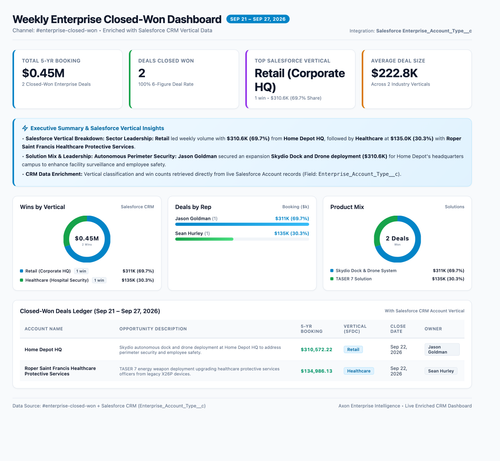The width and height of the screenshot is (500, 461).
Task: Click the Booking ($k) label in Deals by Rep
Action: coord(296,207)
